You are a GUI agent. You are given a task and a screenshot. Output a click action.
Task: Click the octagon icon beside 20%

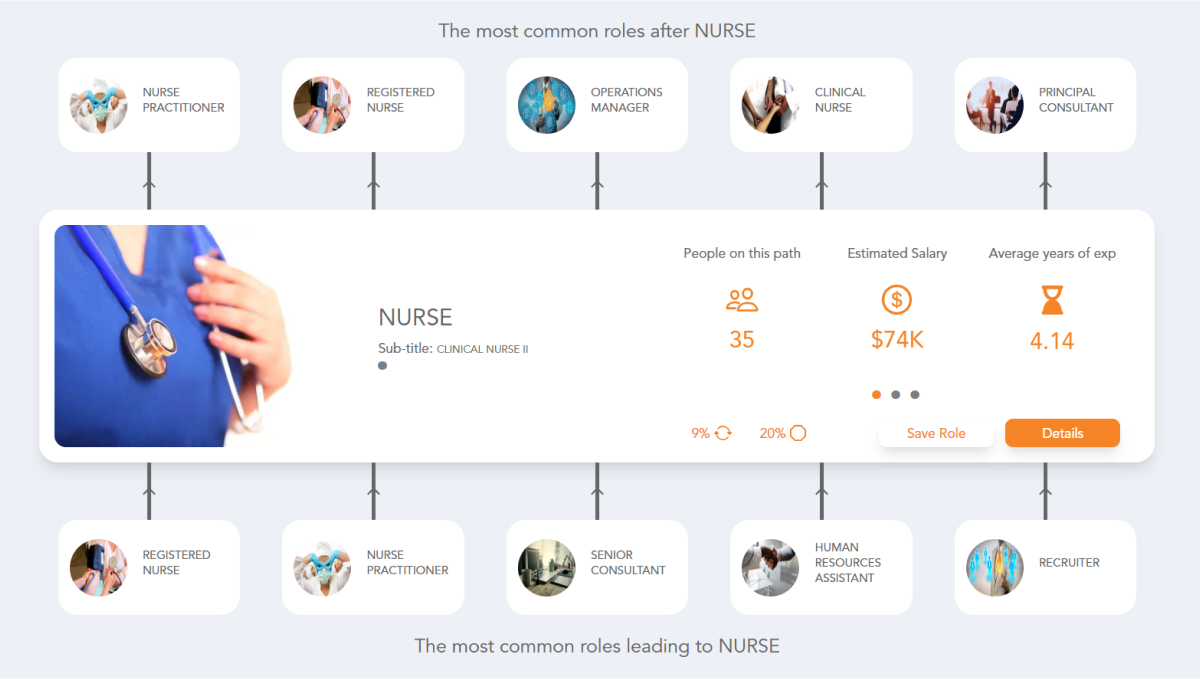(797, 432)
